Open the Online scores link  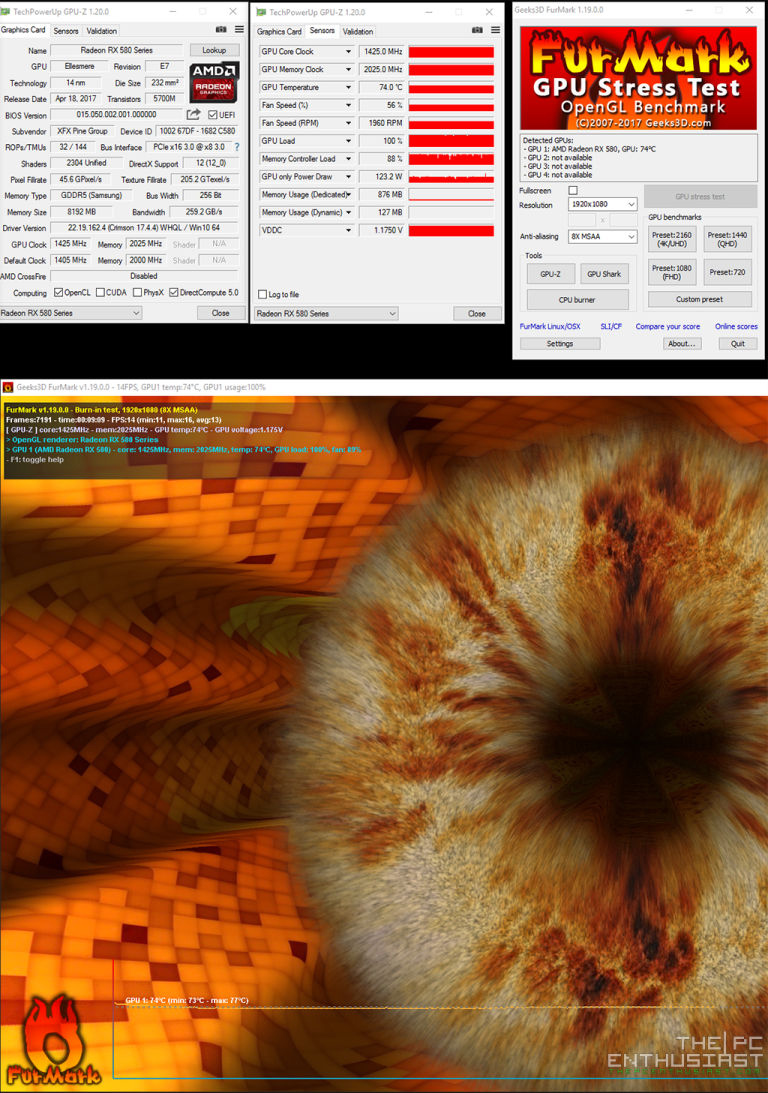coord(736,326)
